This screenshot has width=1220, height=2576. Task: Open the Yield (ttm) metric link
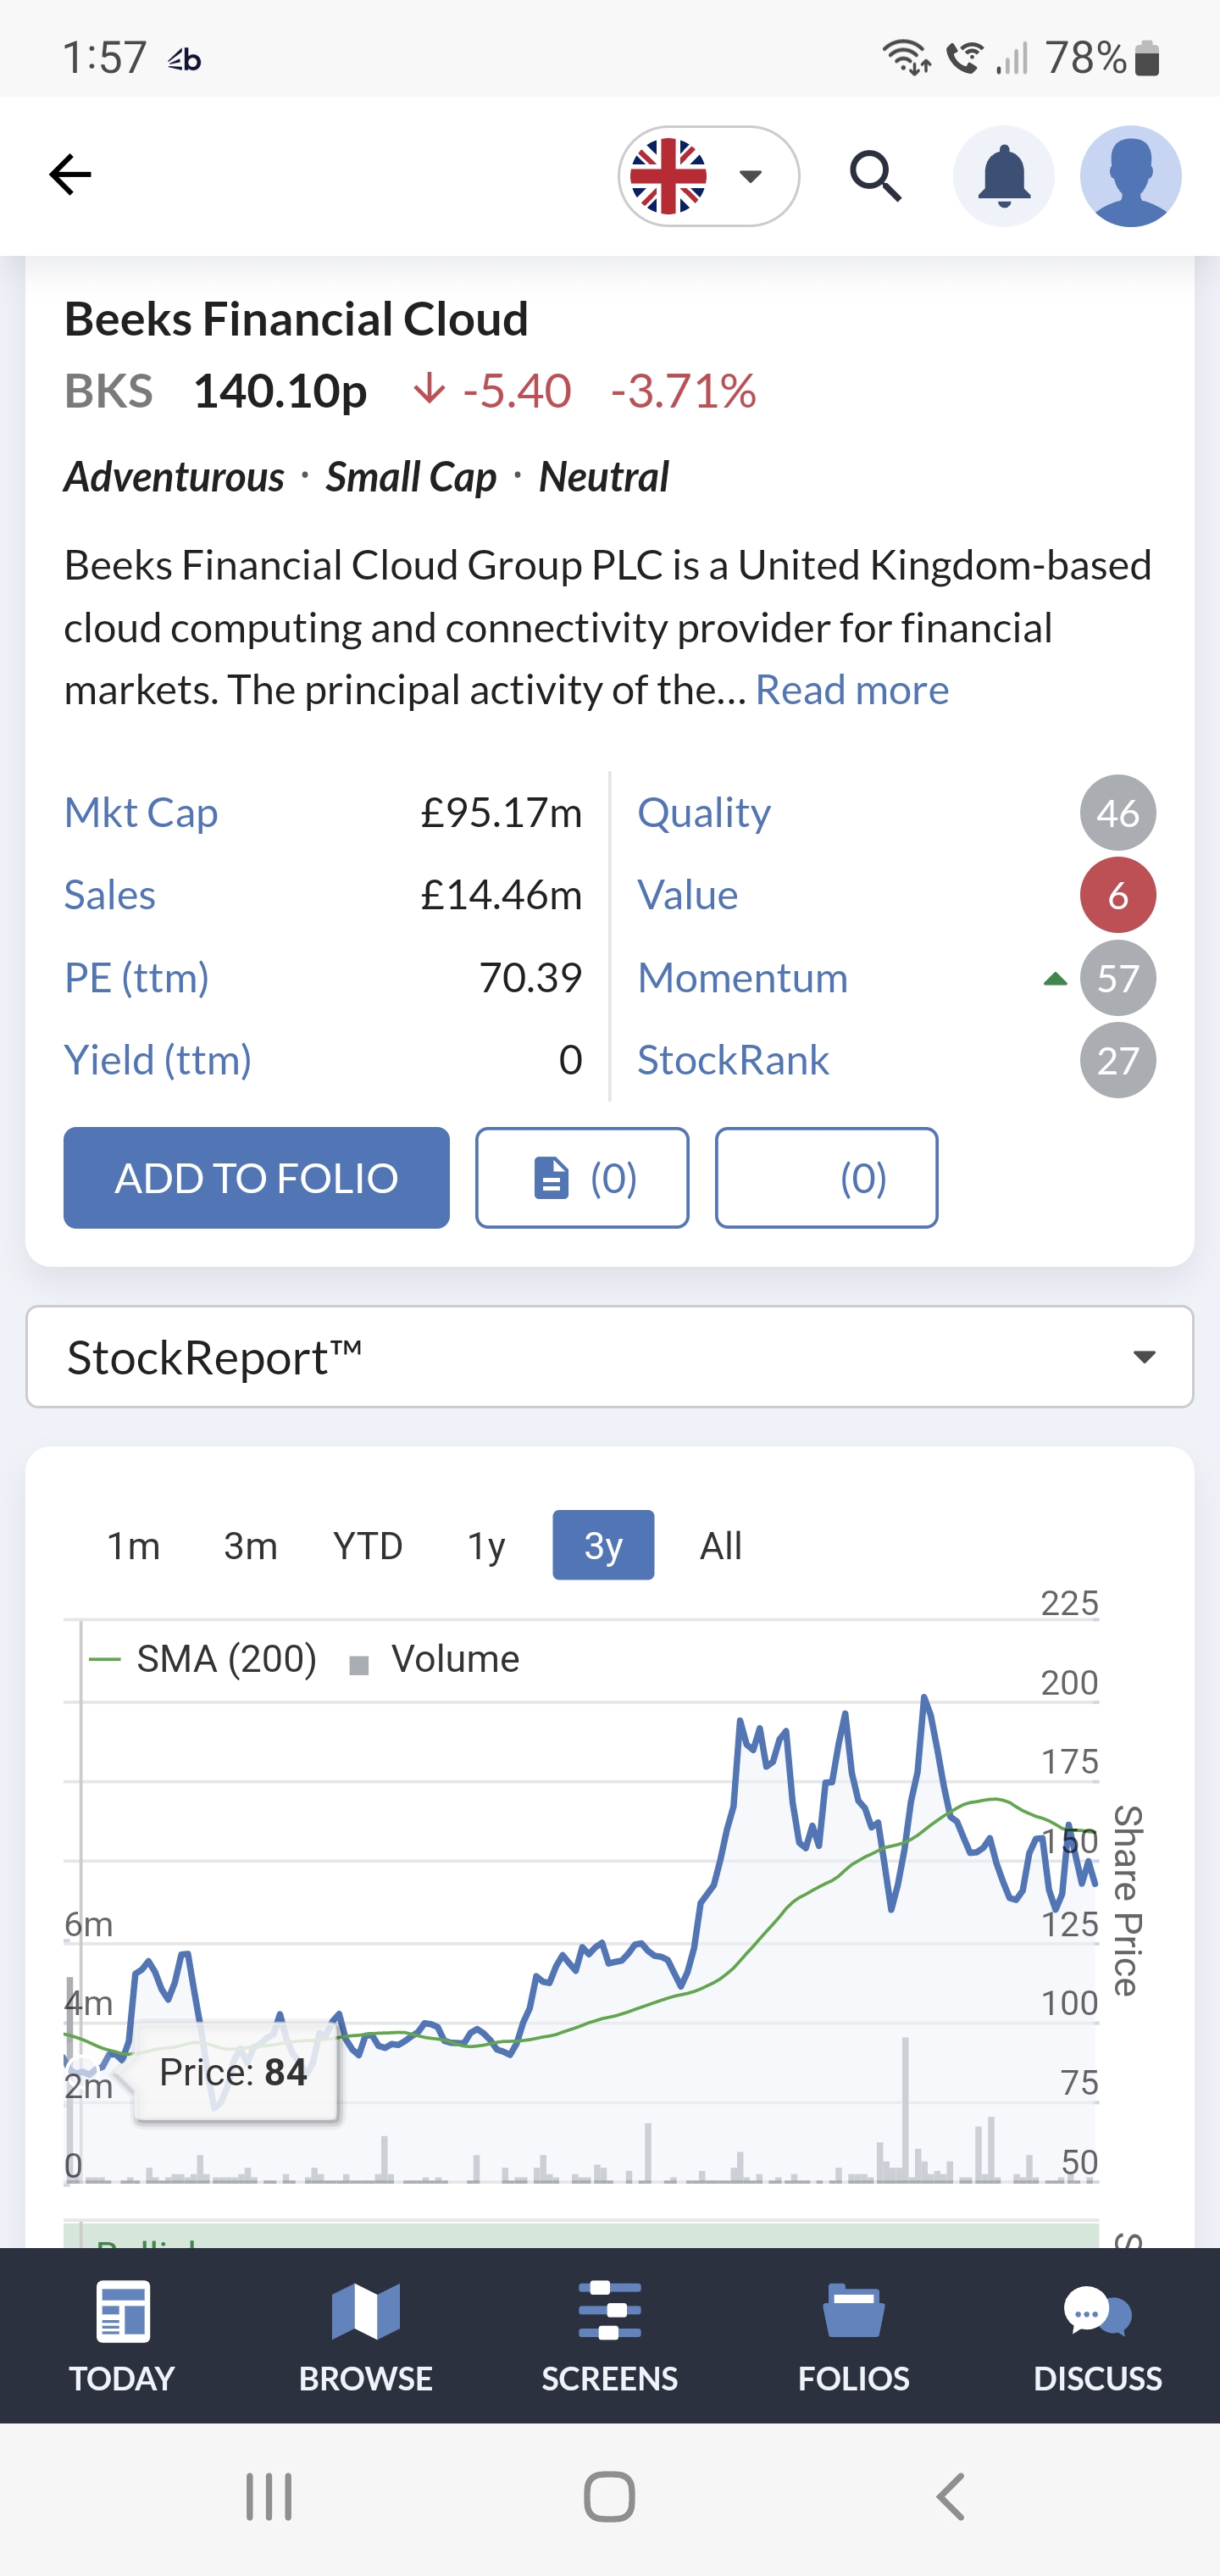point(158,1060)
